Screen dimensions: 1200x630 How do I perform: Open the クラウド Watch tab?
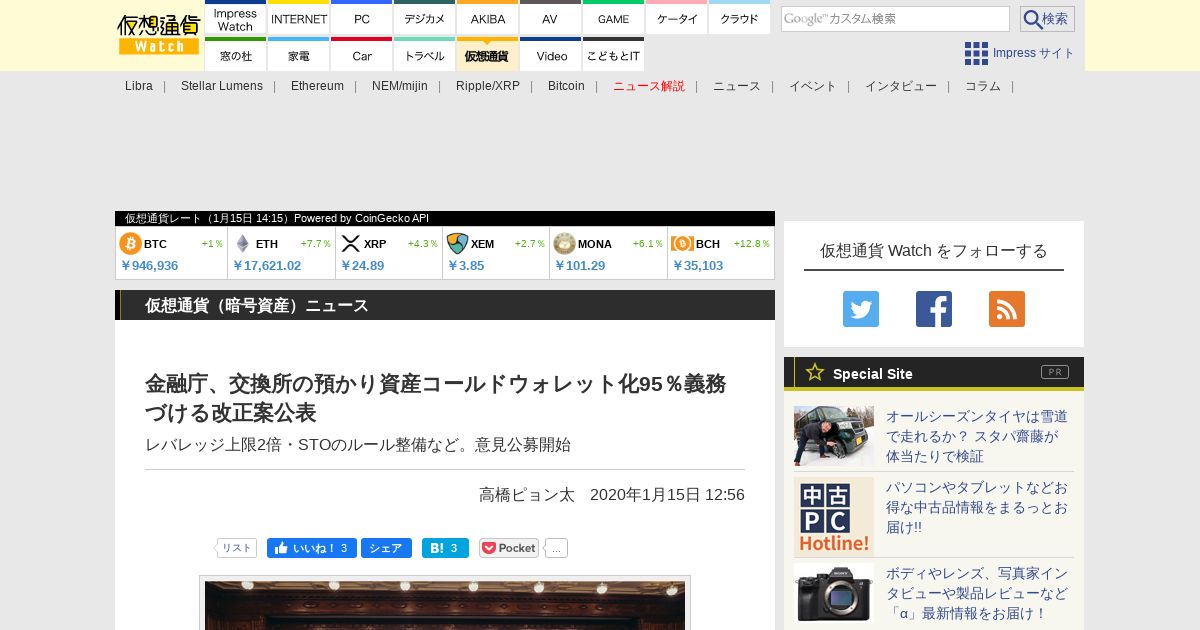pyautogui.click(x=740, y=19)
